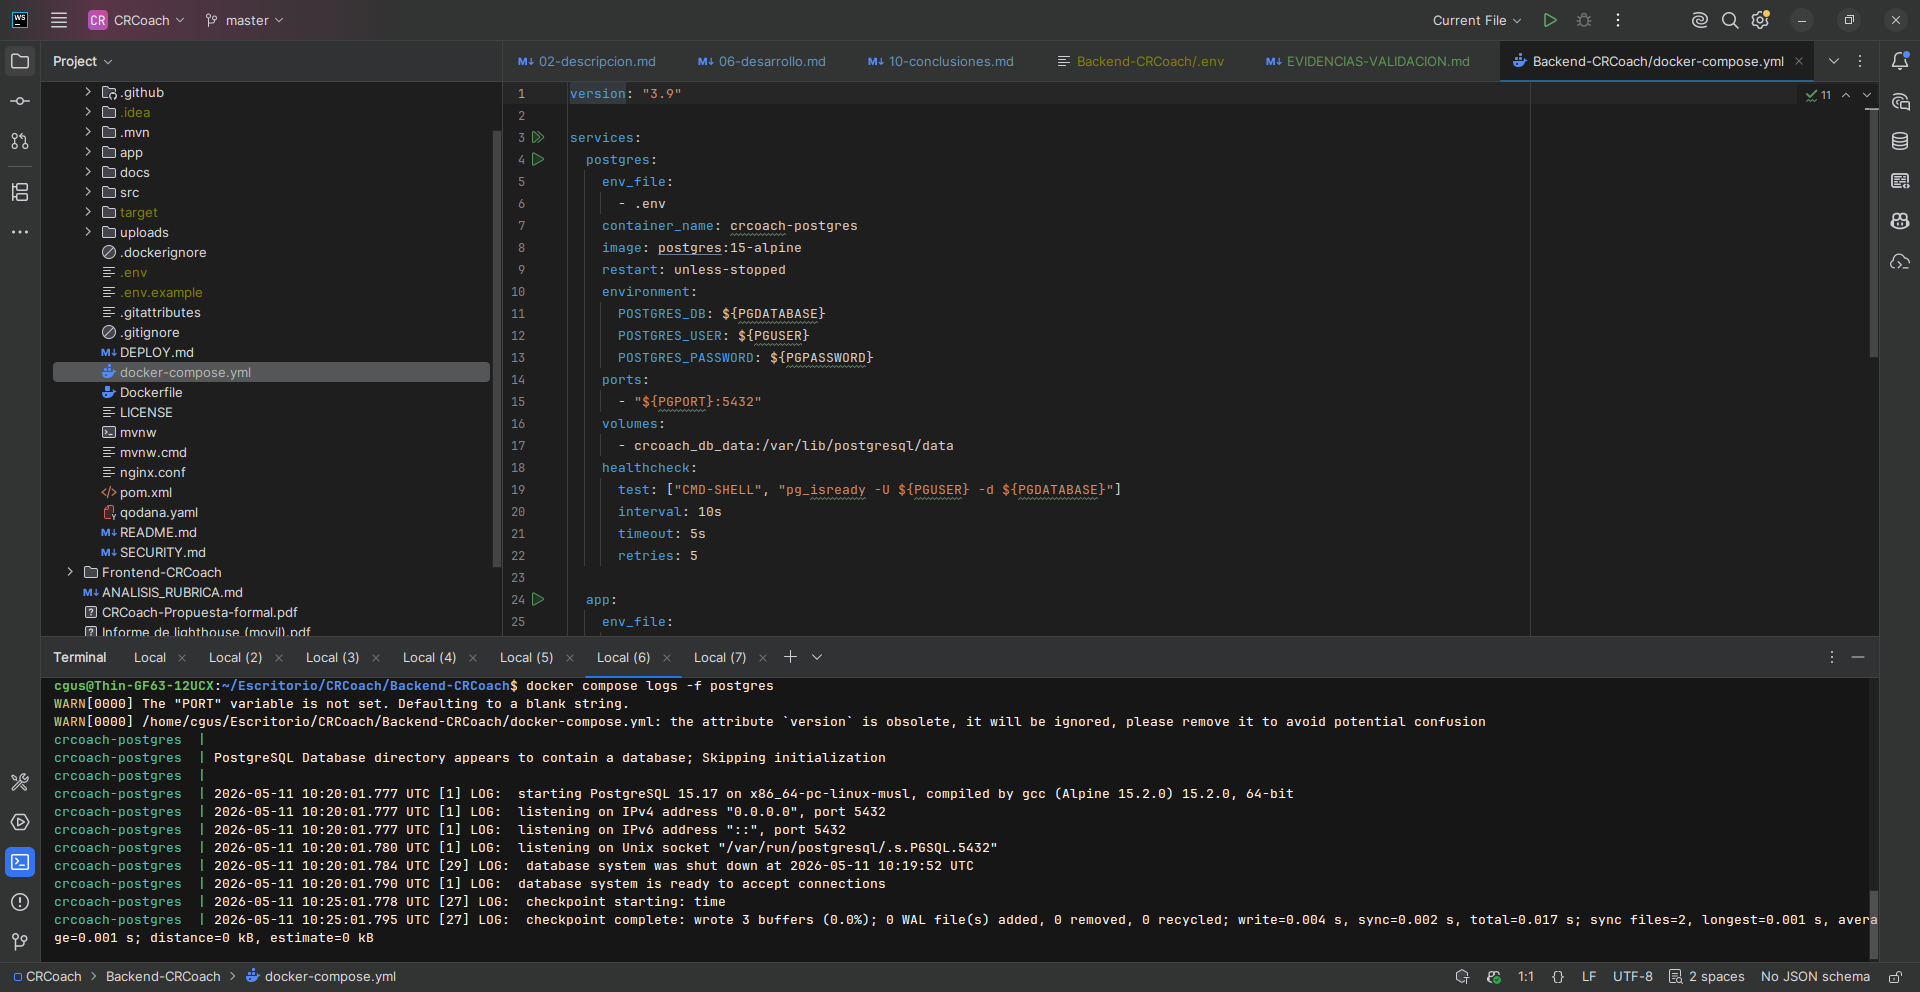The image size is (1920, 992).
Task: Open nginx.conf in the project tree
Action: pos(153,472)
